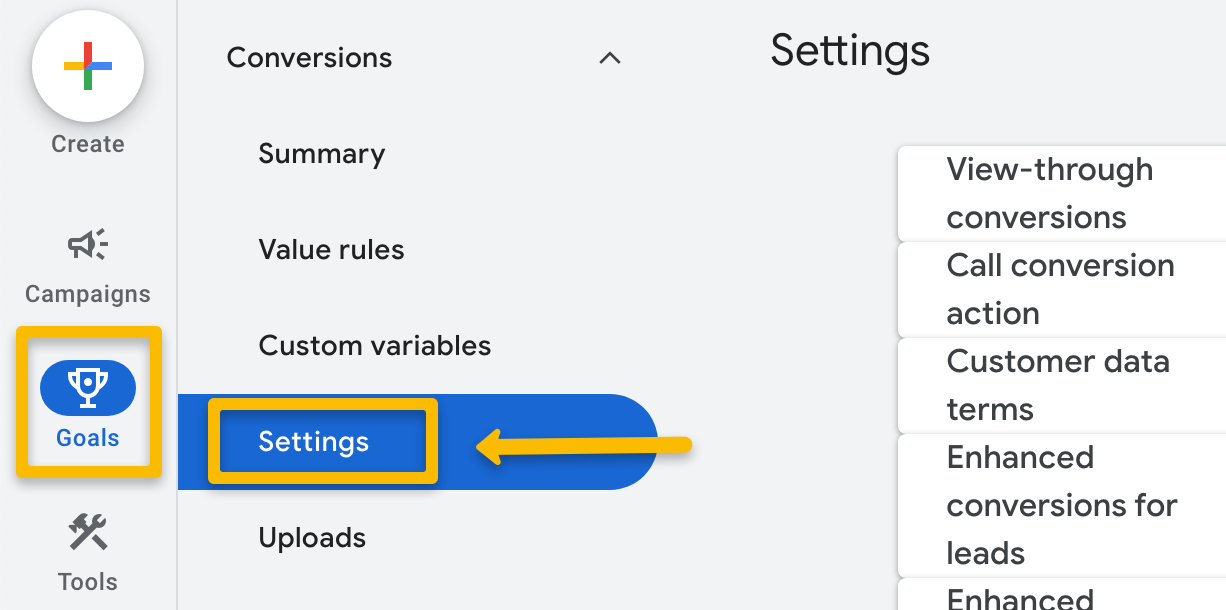The width and height of the screenshot is (1226, 610).
Task: Expand Enhanced conversions for leads panel
Action: coord(1062,505)
